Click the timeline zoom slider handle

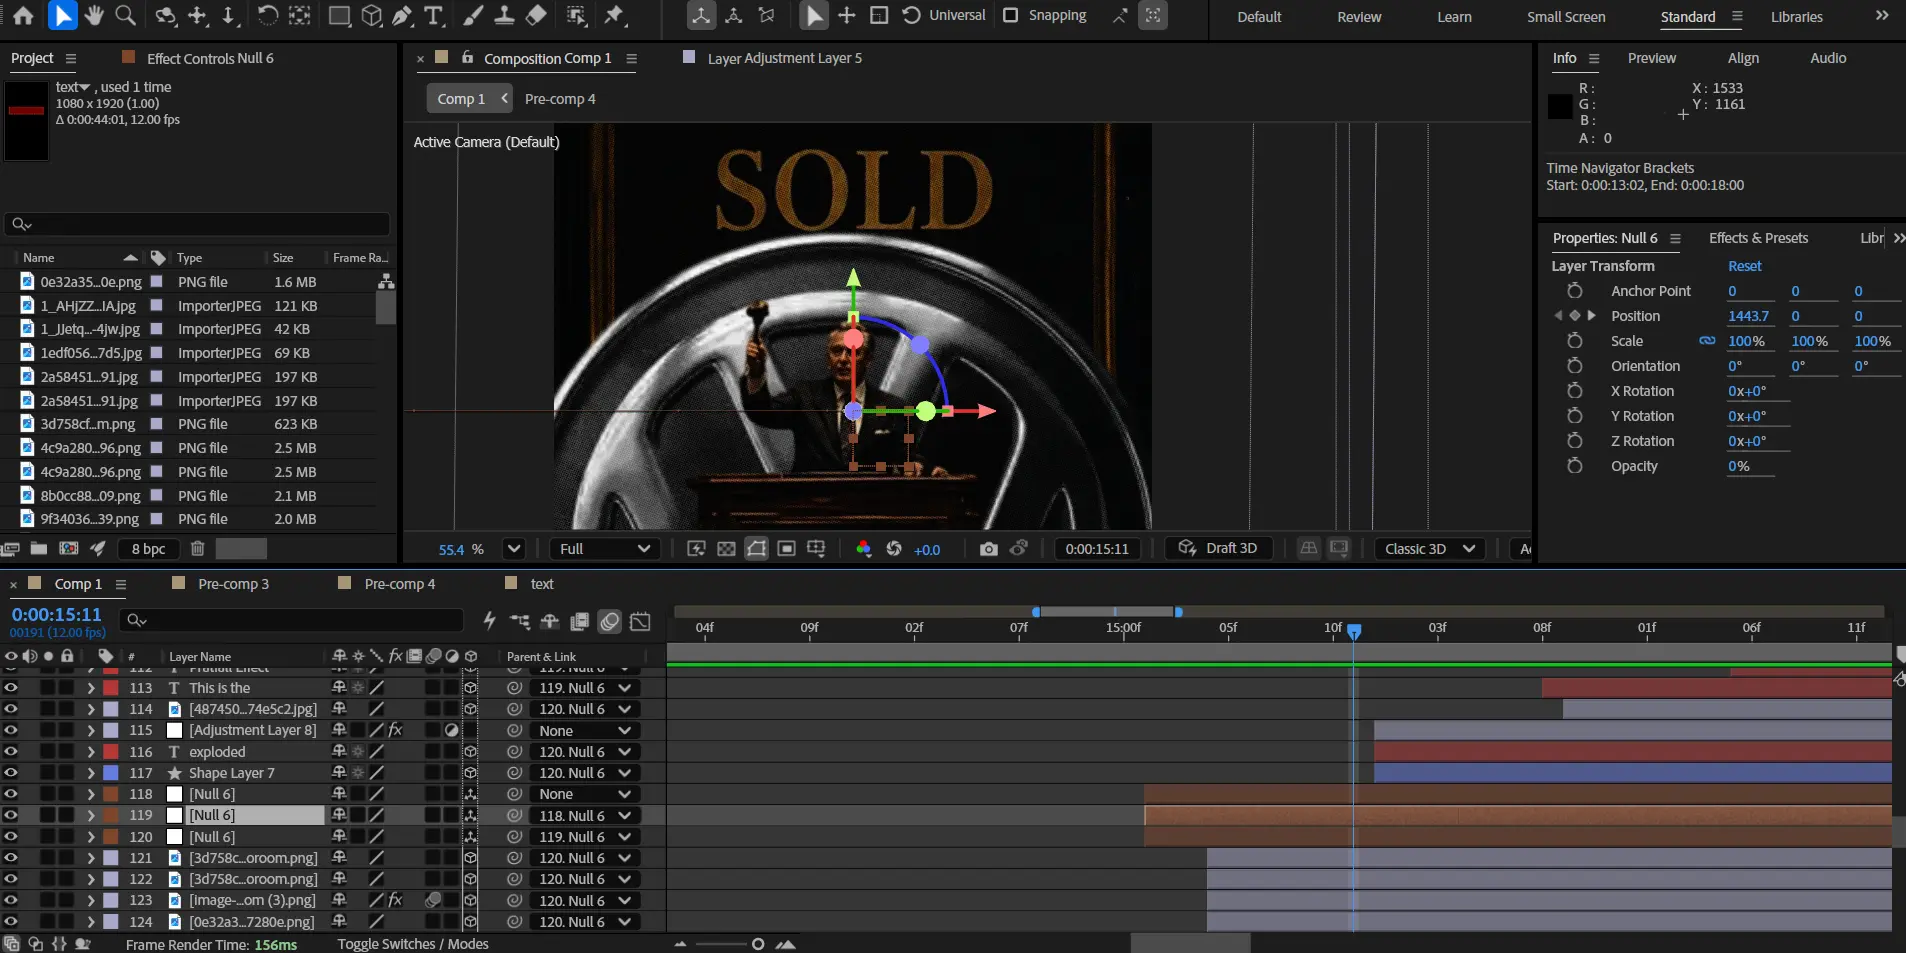coord(758,944)
